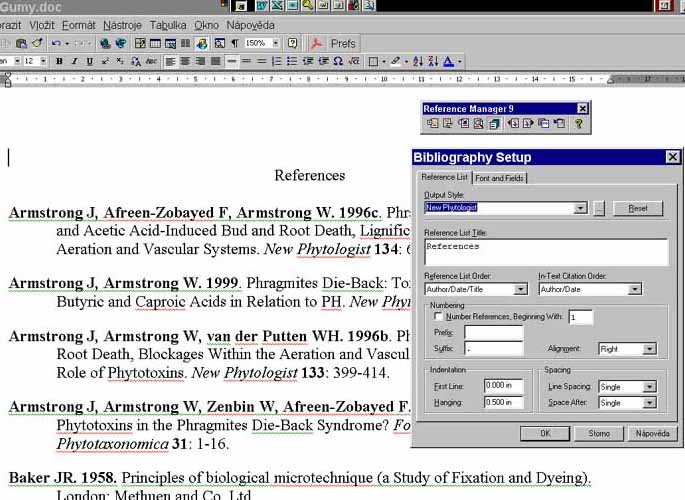Toggle subscript formatting
The image size is (685, 500).
pyautogui.click(x=120, y=61)
